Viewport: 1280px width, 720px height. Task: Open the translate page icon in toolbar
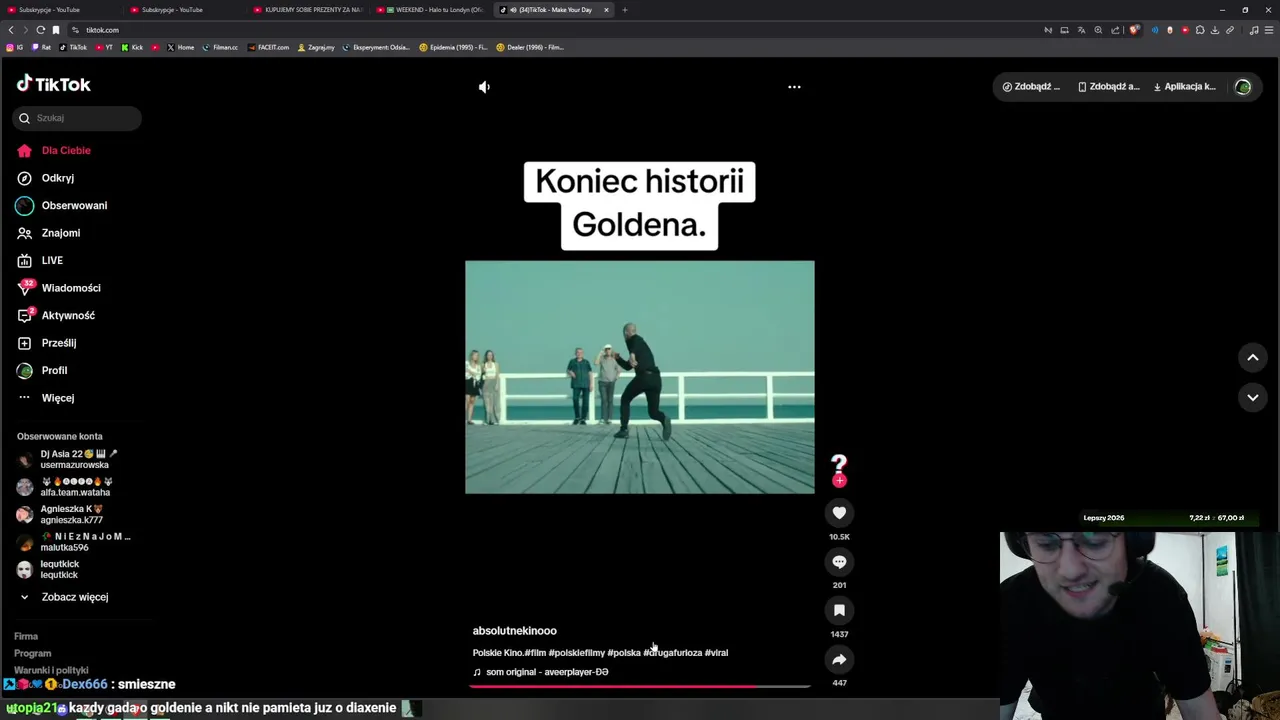pyautogui.click(x=1081, y=30)
